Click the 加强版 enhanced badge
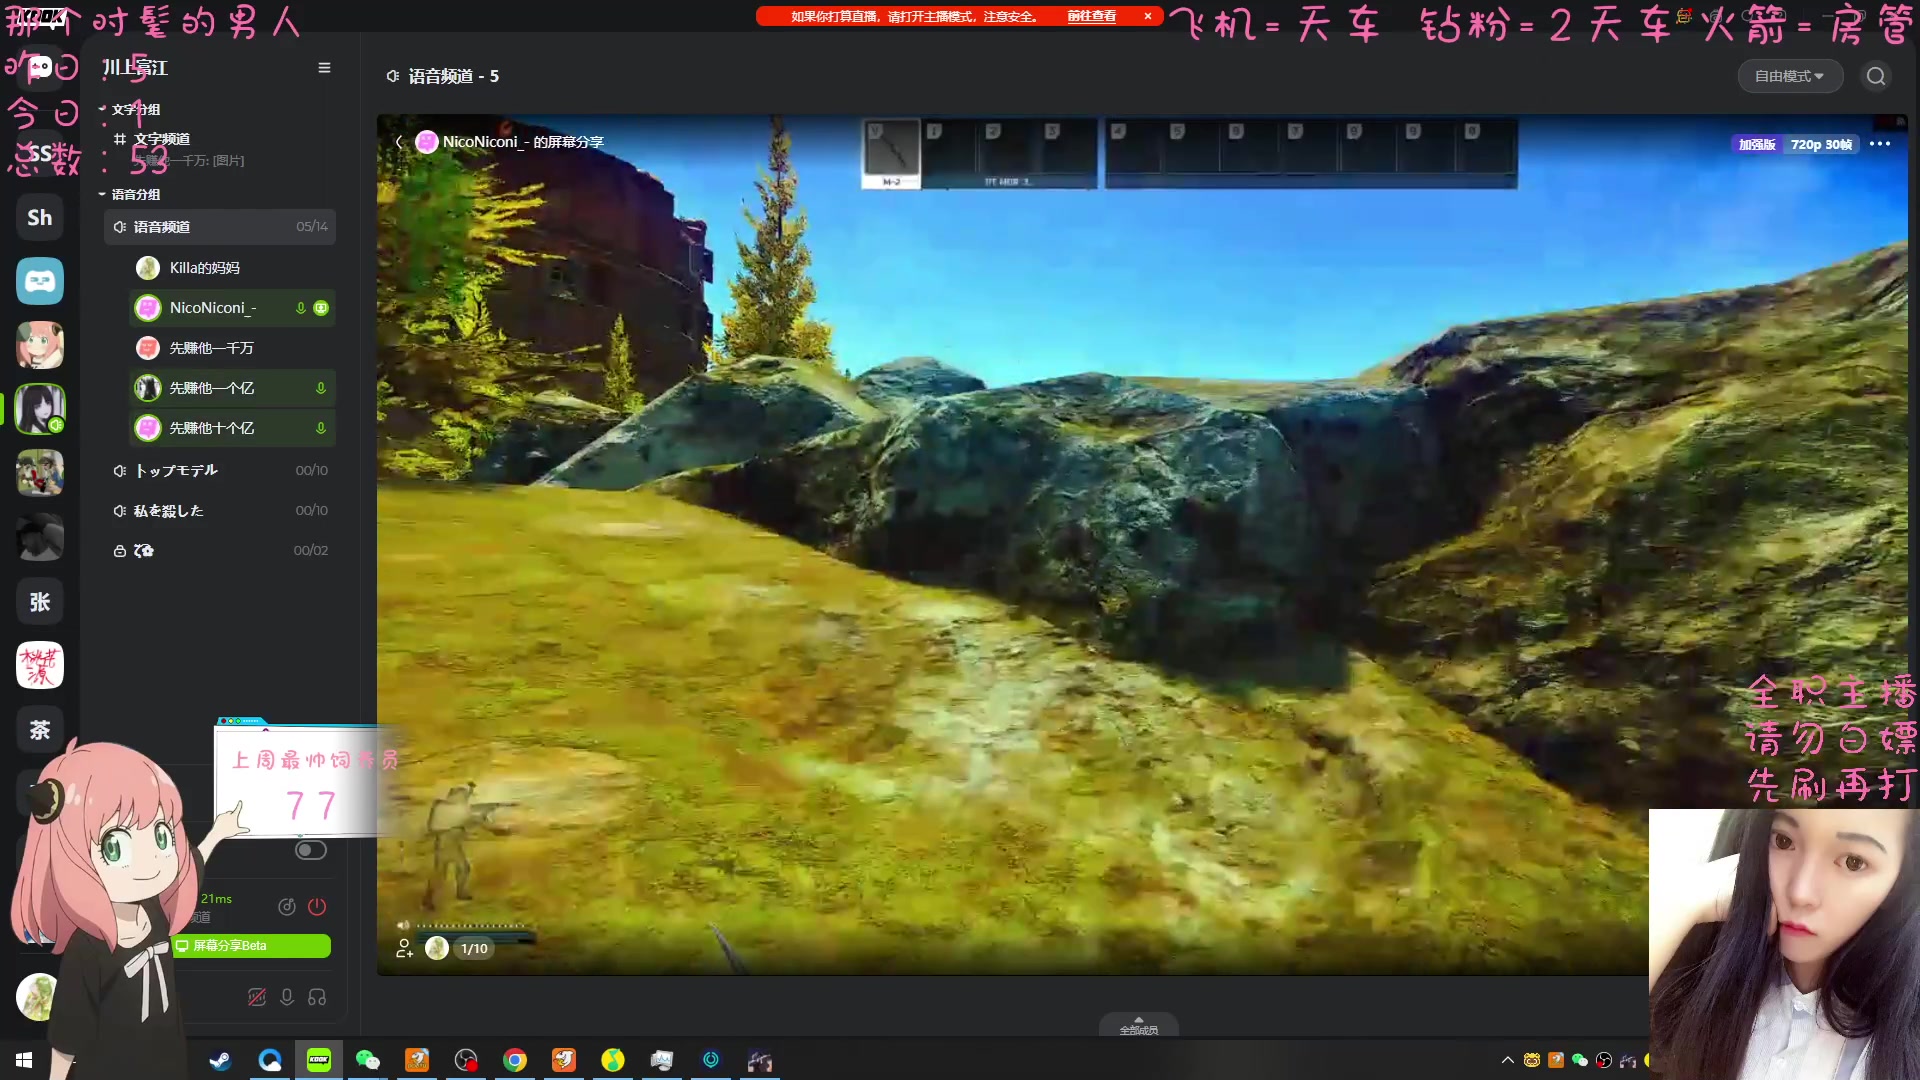This screenshot has height=1080, width=1920. point(1756,145)
